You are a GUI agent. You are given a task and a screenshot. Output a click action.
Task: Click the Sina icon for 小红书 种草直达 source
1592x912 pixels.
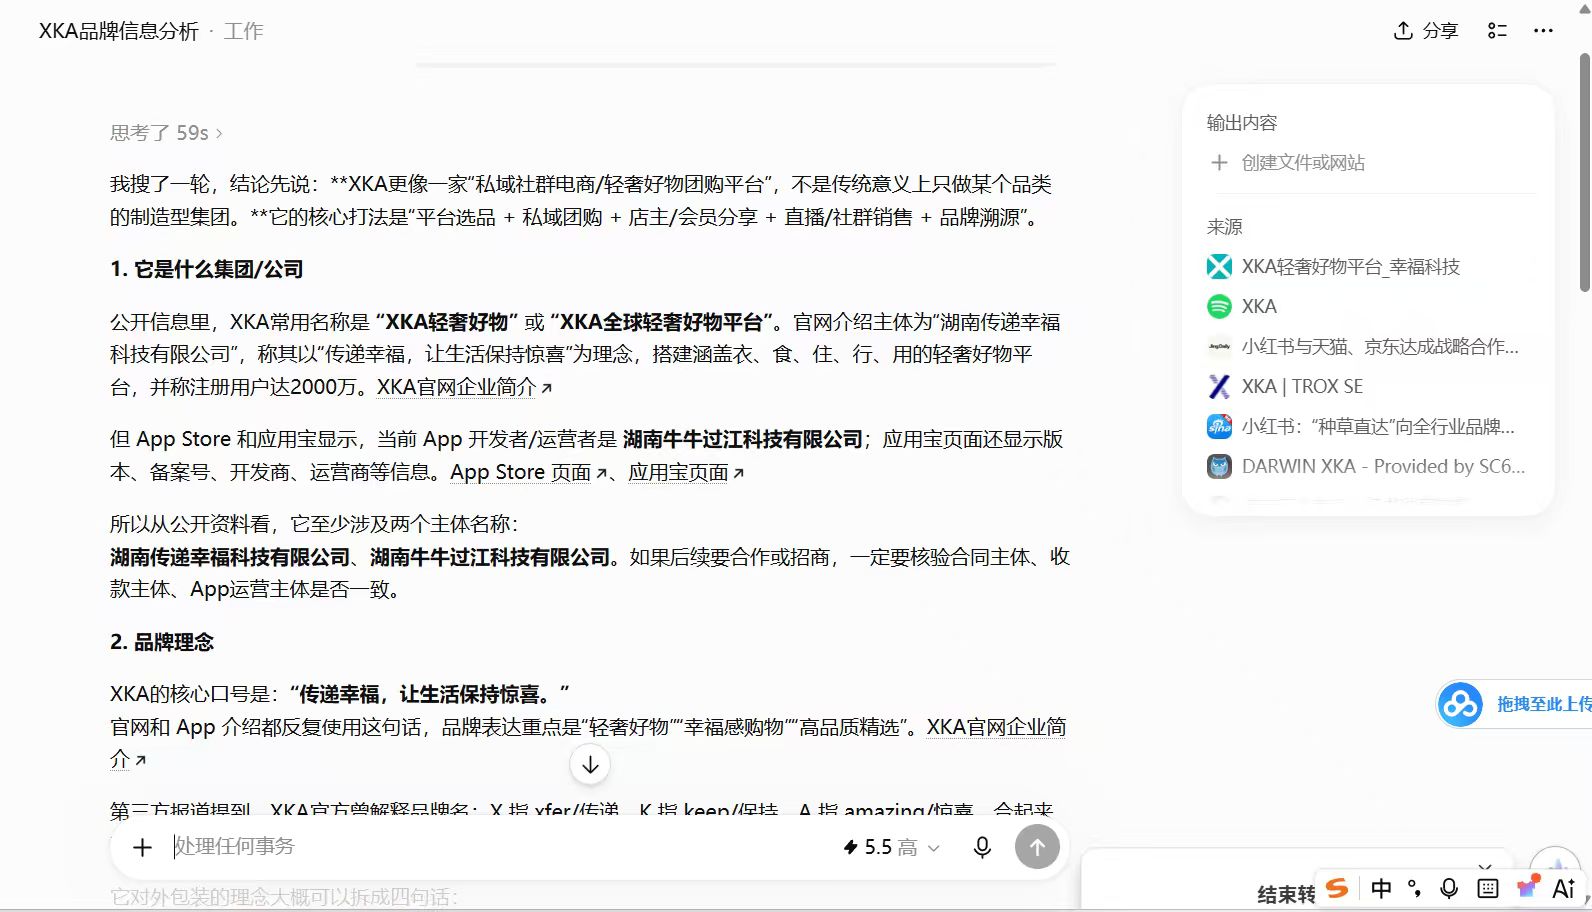(x=1219, y=427)
